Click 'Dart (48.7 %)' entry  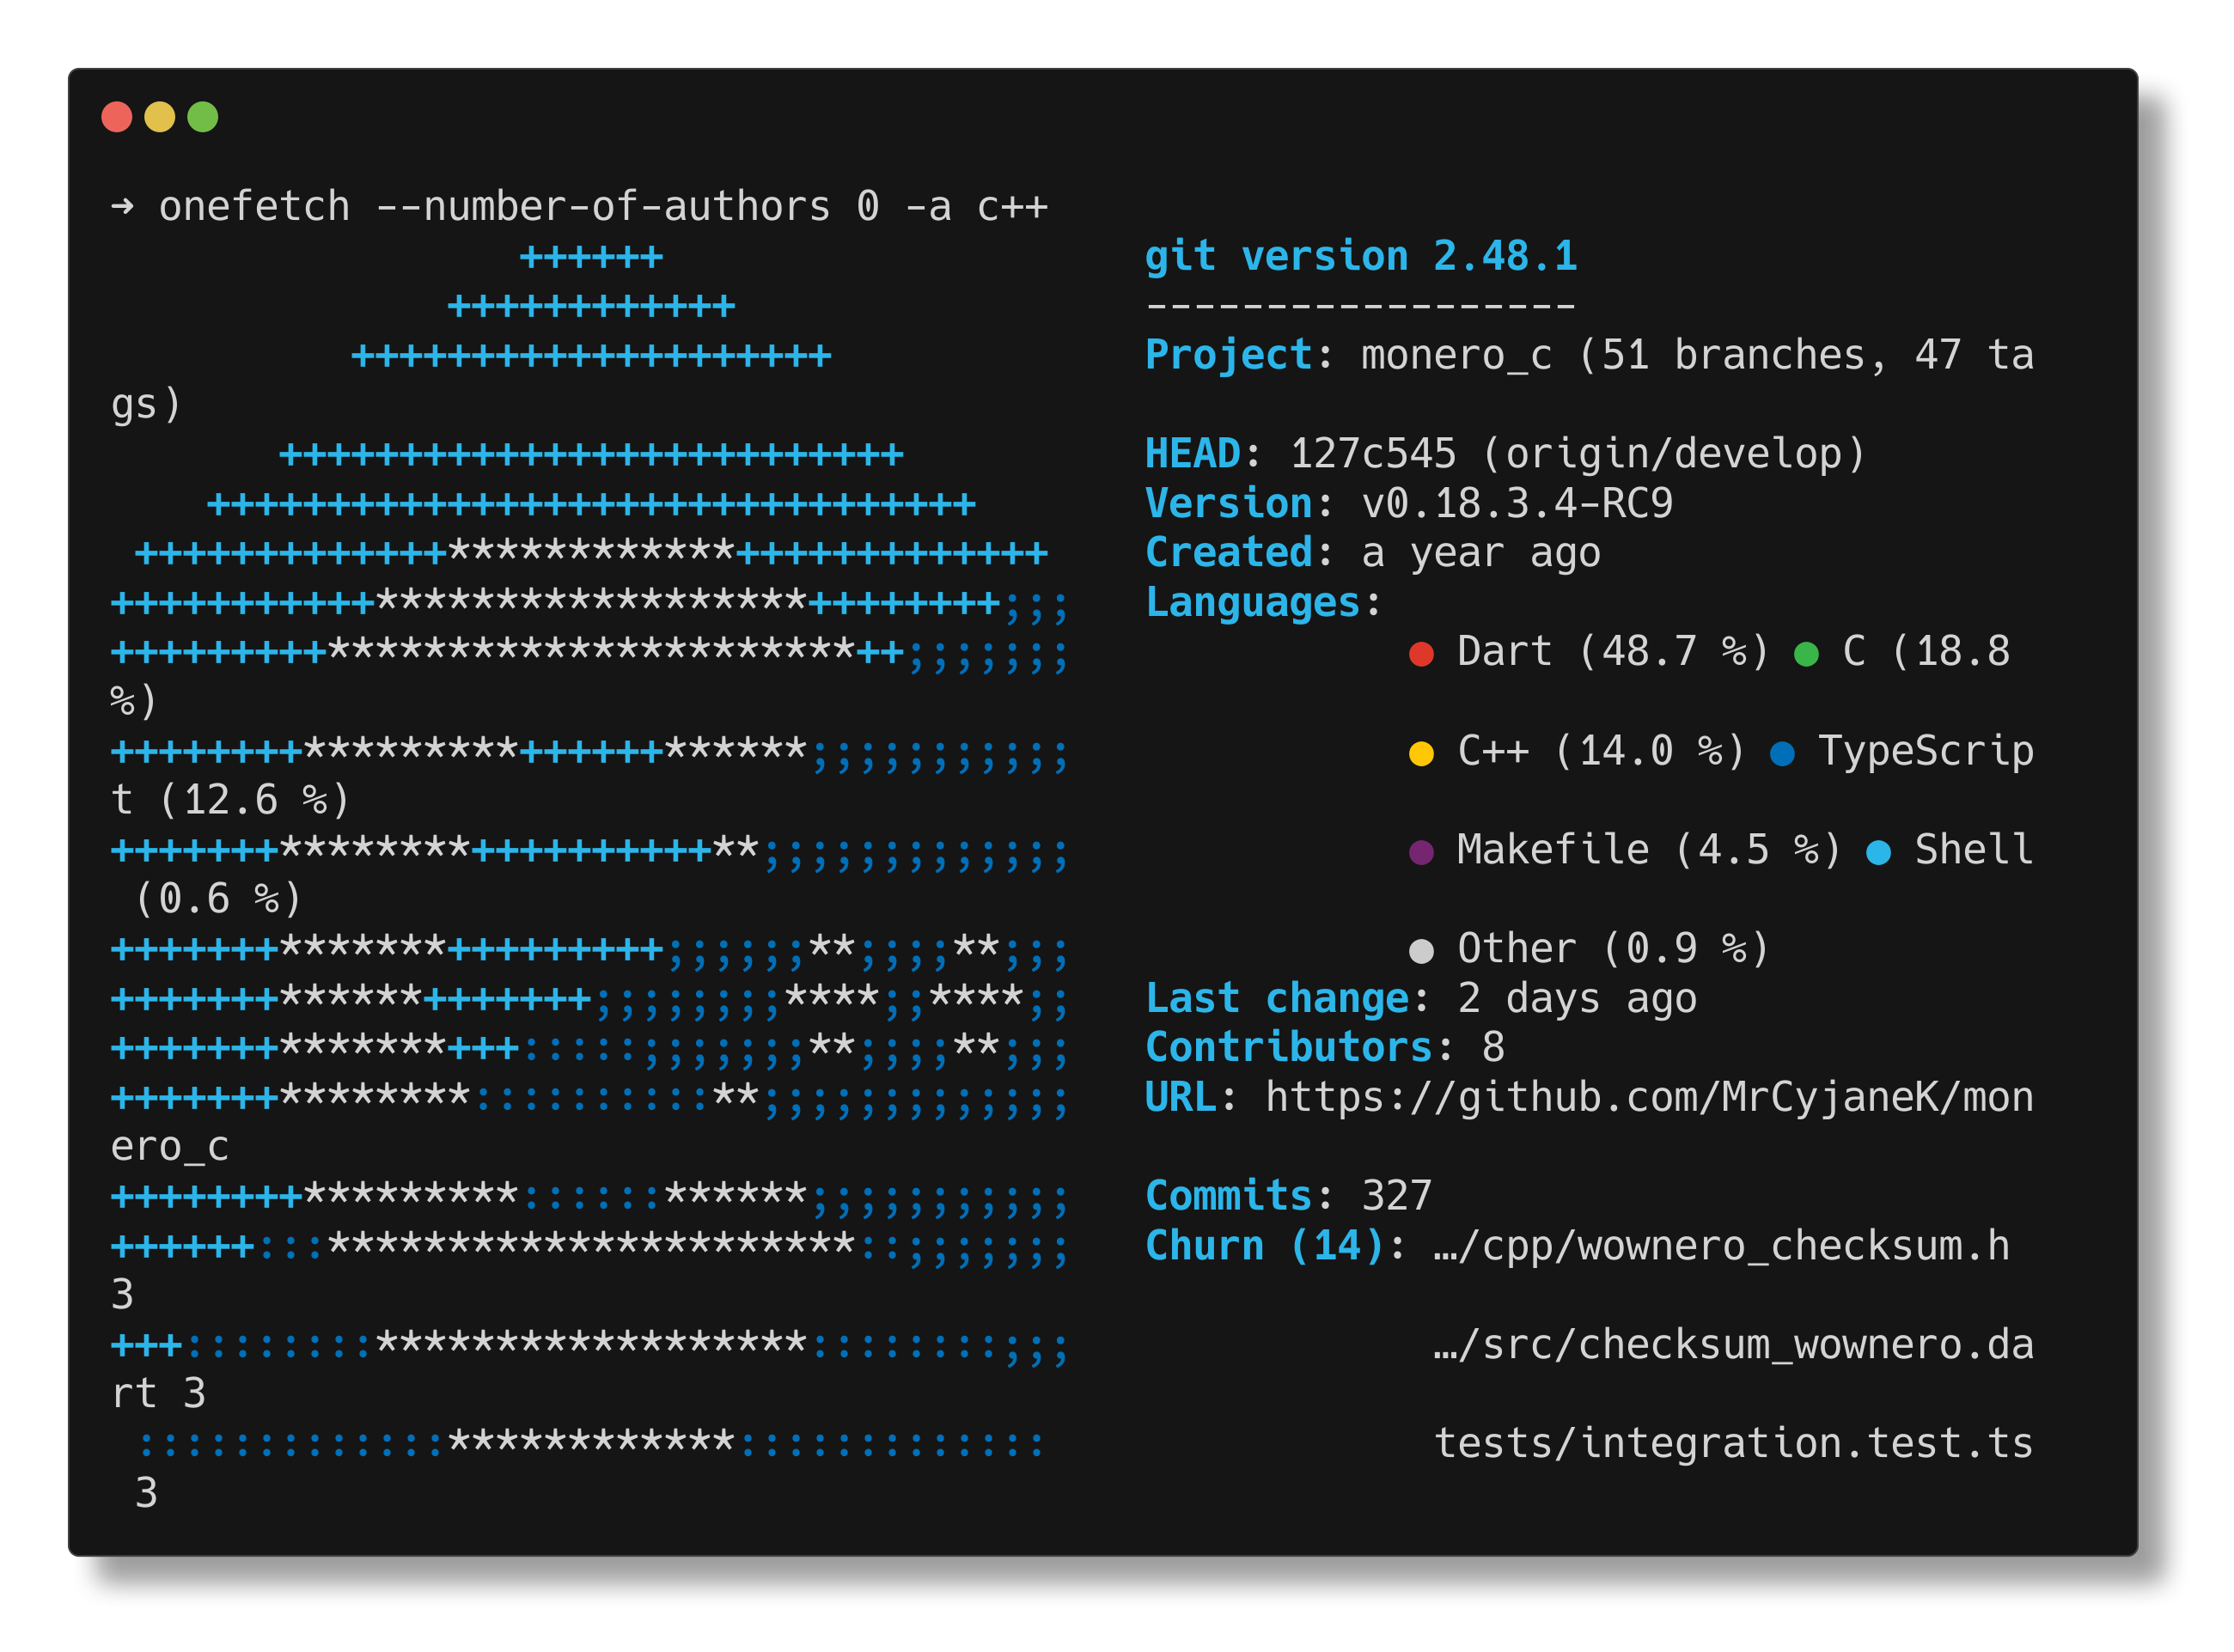(x=1613, y=652)
